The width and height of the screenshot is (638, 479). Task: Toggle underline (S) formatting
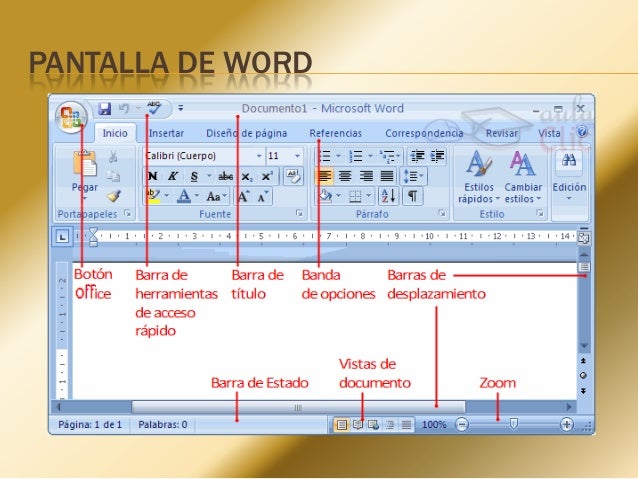tap(194, 176)
